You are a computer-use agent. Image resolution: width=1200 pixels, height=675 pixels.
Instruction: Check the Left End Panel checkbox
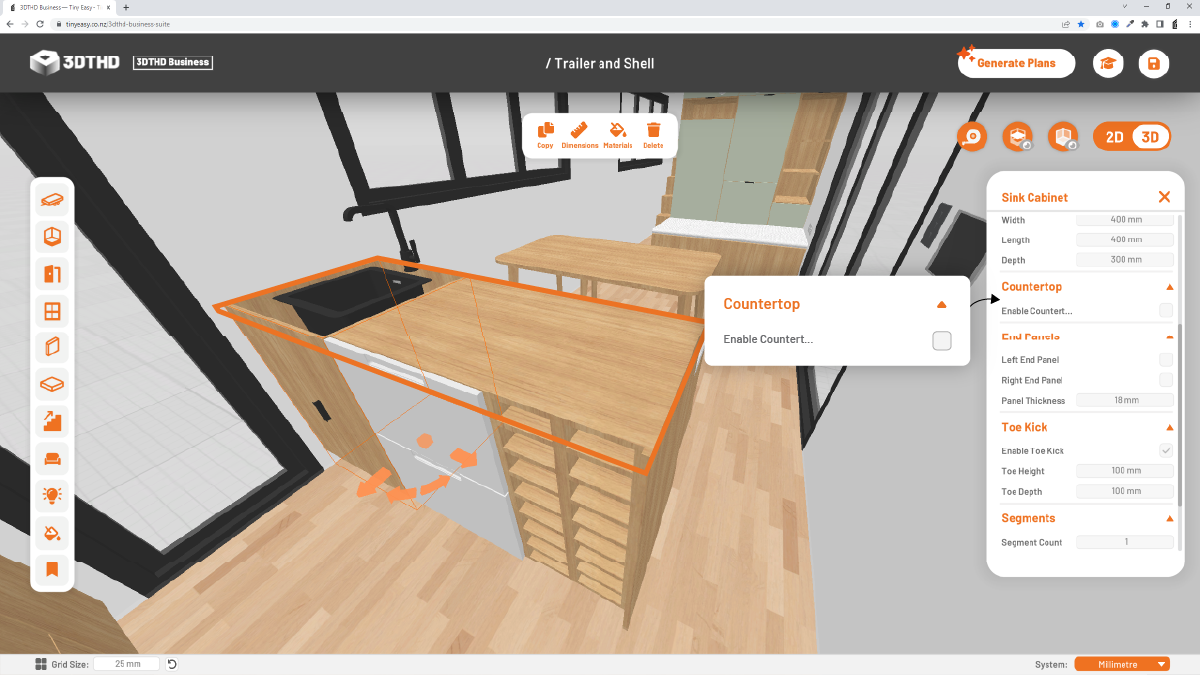coord(1166,360)
